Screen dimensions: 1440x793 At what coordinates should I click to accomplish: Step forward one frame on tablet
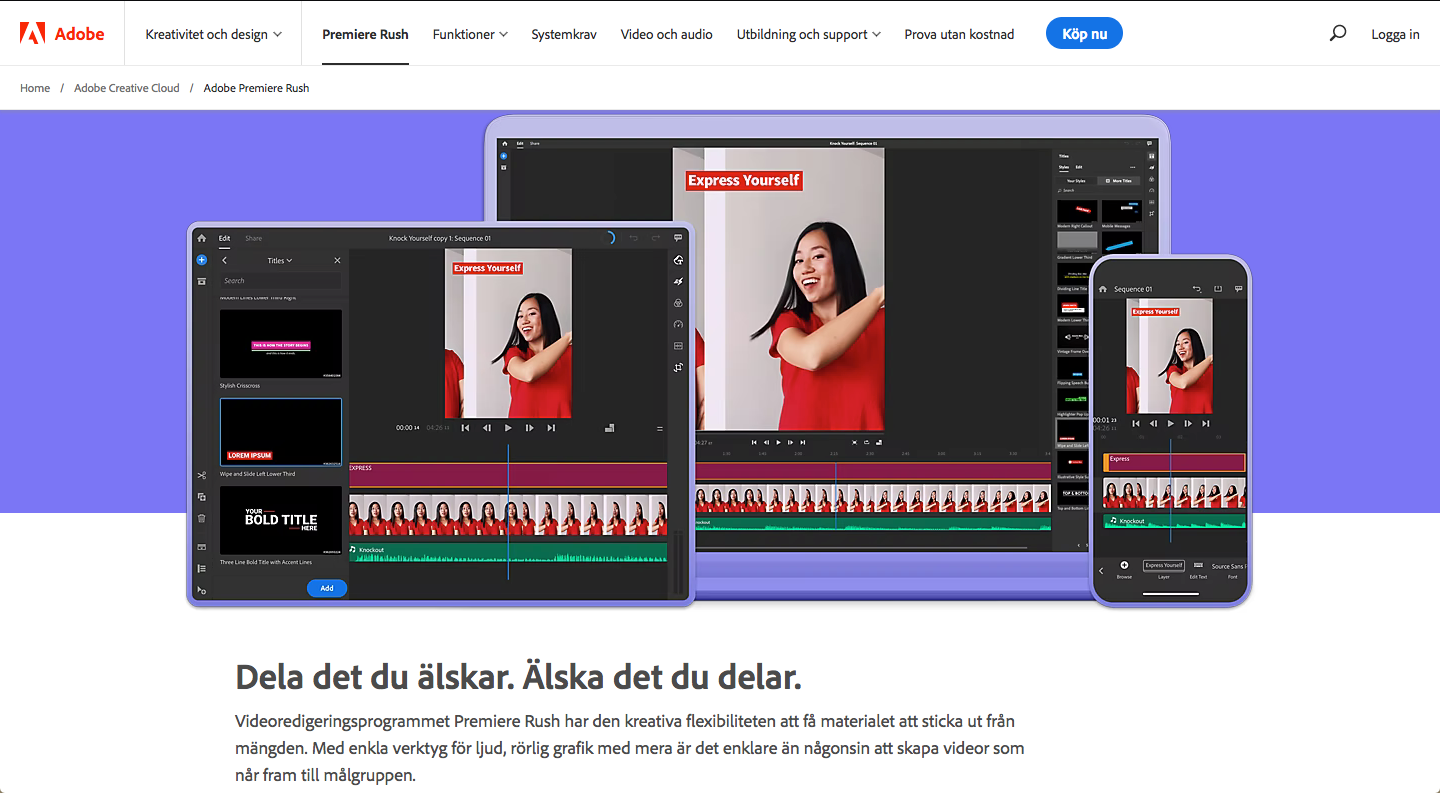pyautogui.click(x=530, y=428)
